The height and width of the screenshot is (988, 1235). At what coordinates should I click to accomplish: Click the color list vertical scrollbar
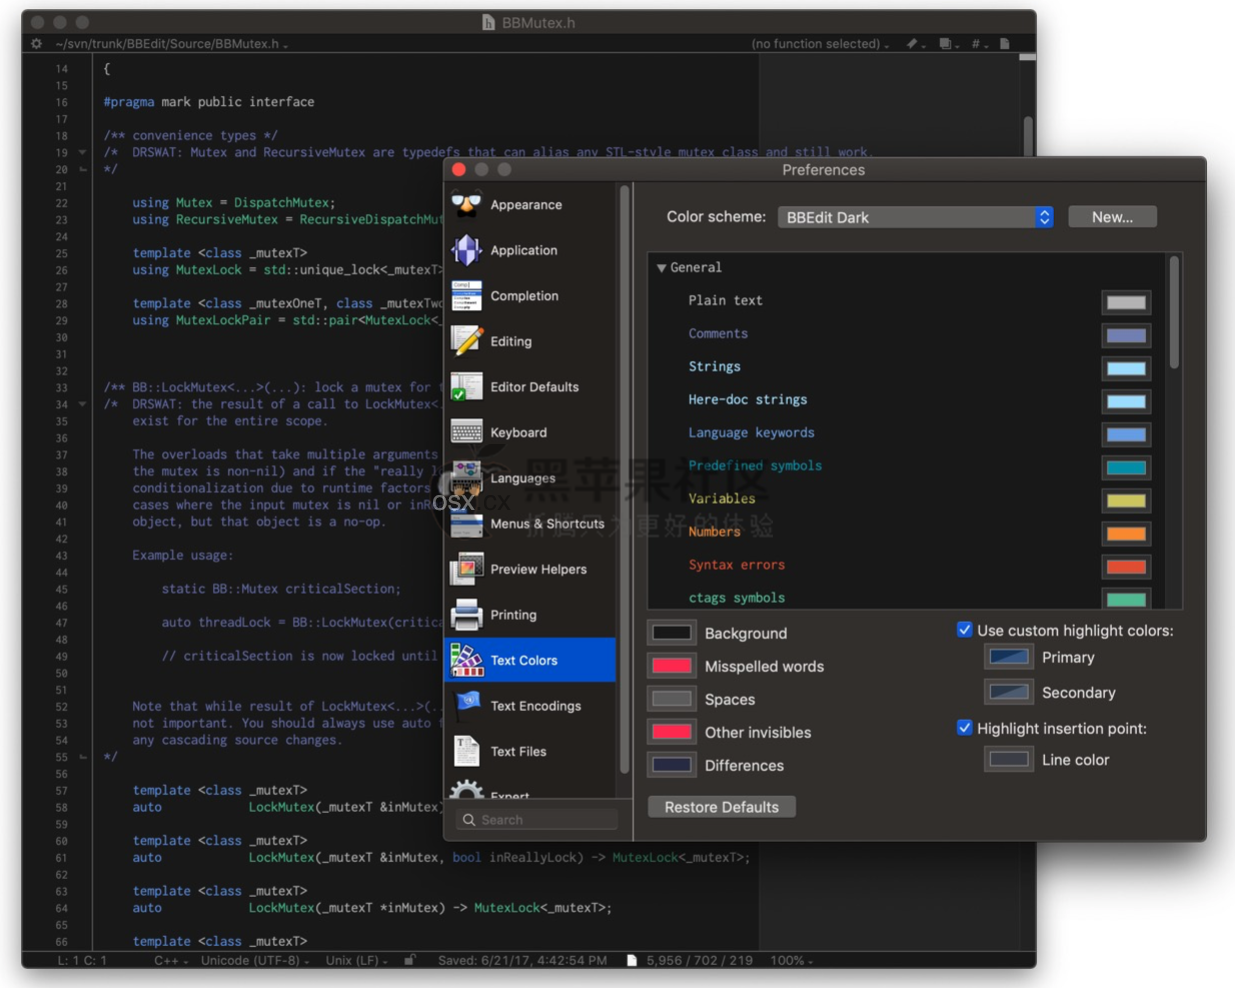[1174, 312]
